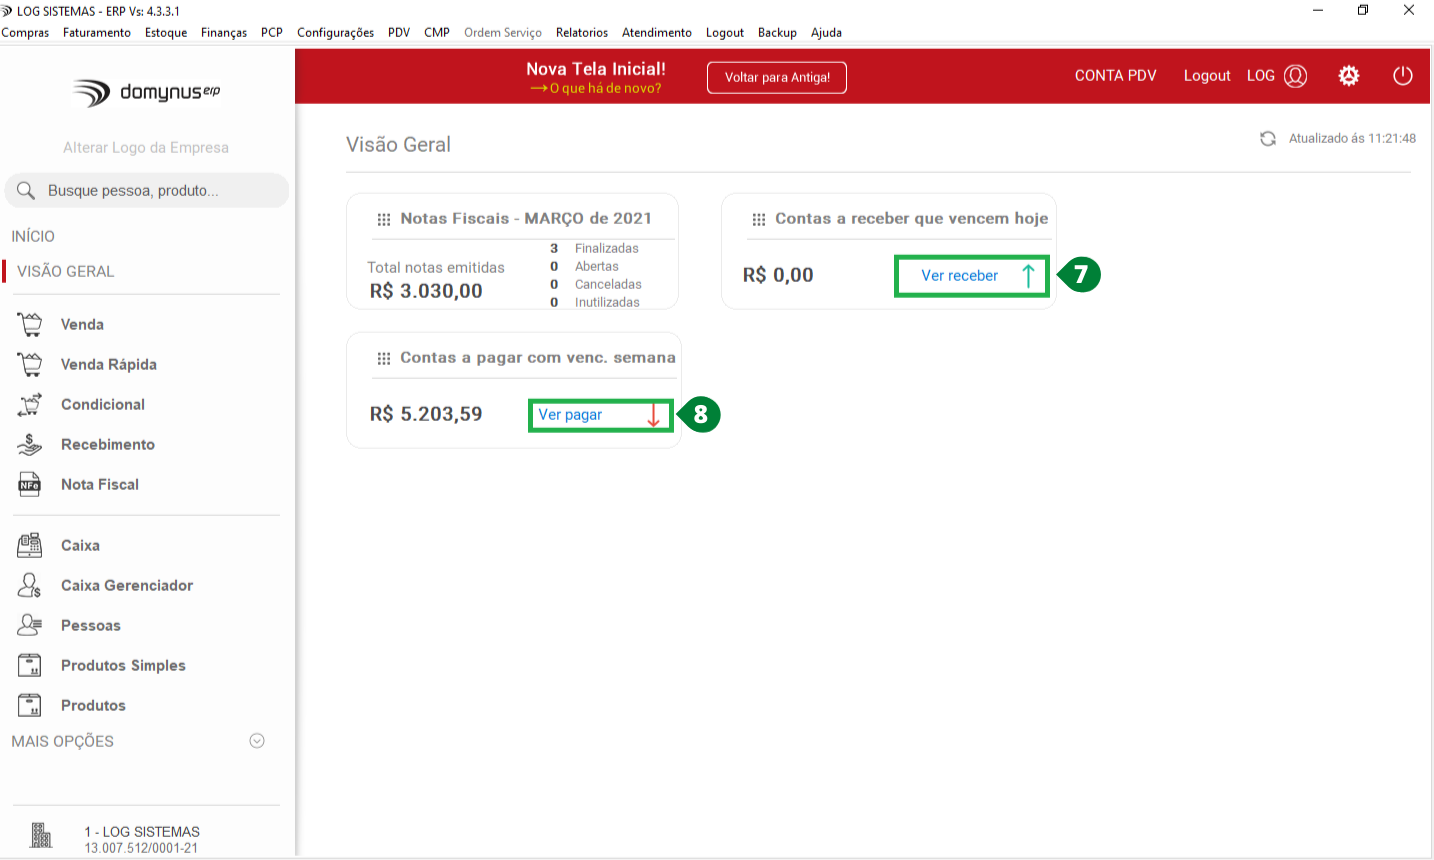Click the search magnifier icon

pos(26,190)
